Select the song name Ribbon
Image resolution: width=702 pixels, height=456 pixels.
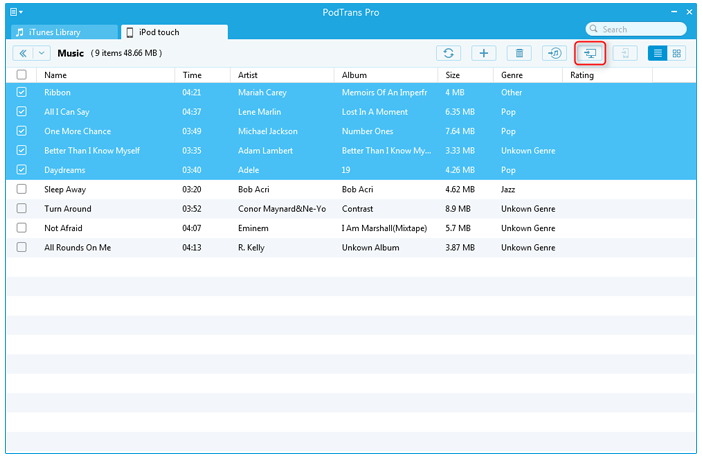point(57,93)
